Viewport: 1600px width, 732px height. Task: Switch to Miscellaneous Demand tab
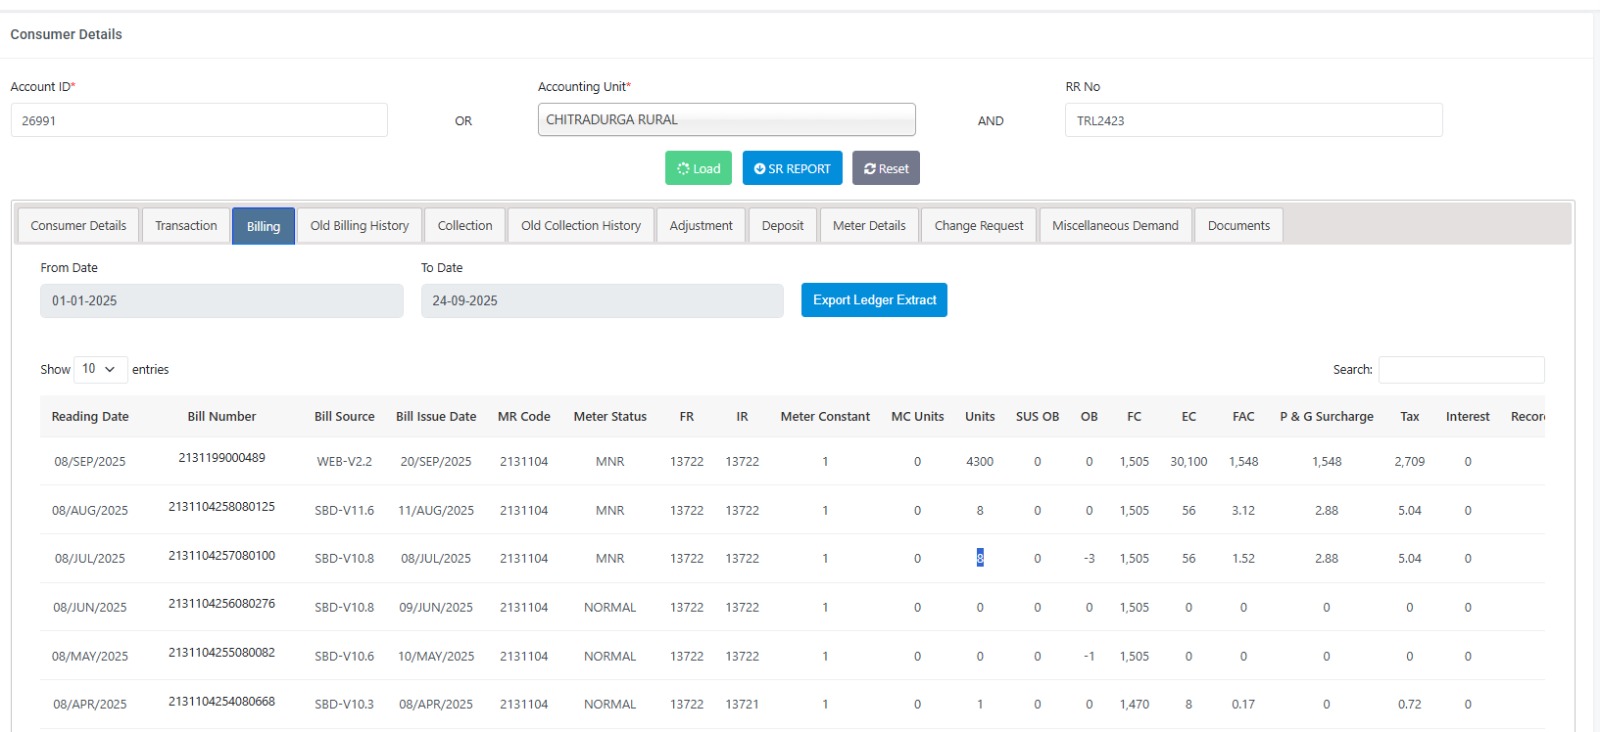[1115, 226]
